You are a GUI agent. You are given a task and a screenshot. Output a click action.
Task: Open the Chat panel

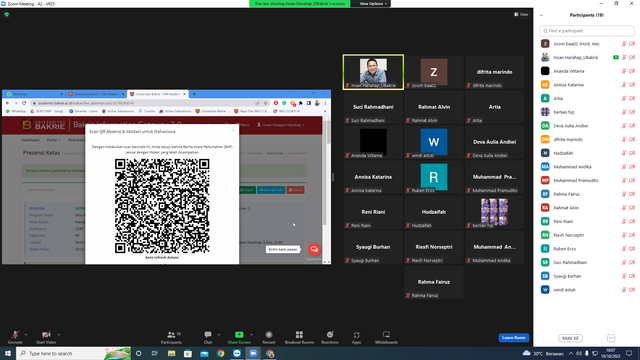point(208,337)
